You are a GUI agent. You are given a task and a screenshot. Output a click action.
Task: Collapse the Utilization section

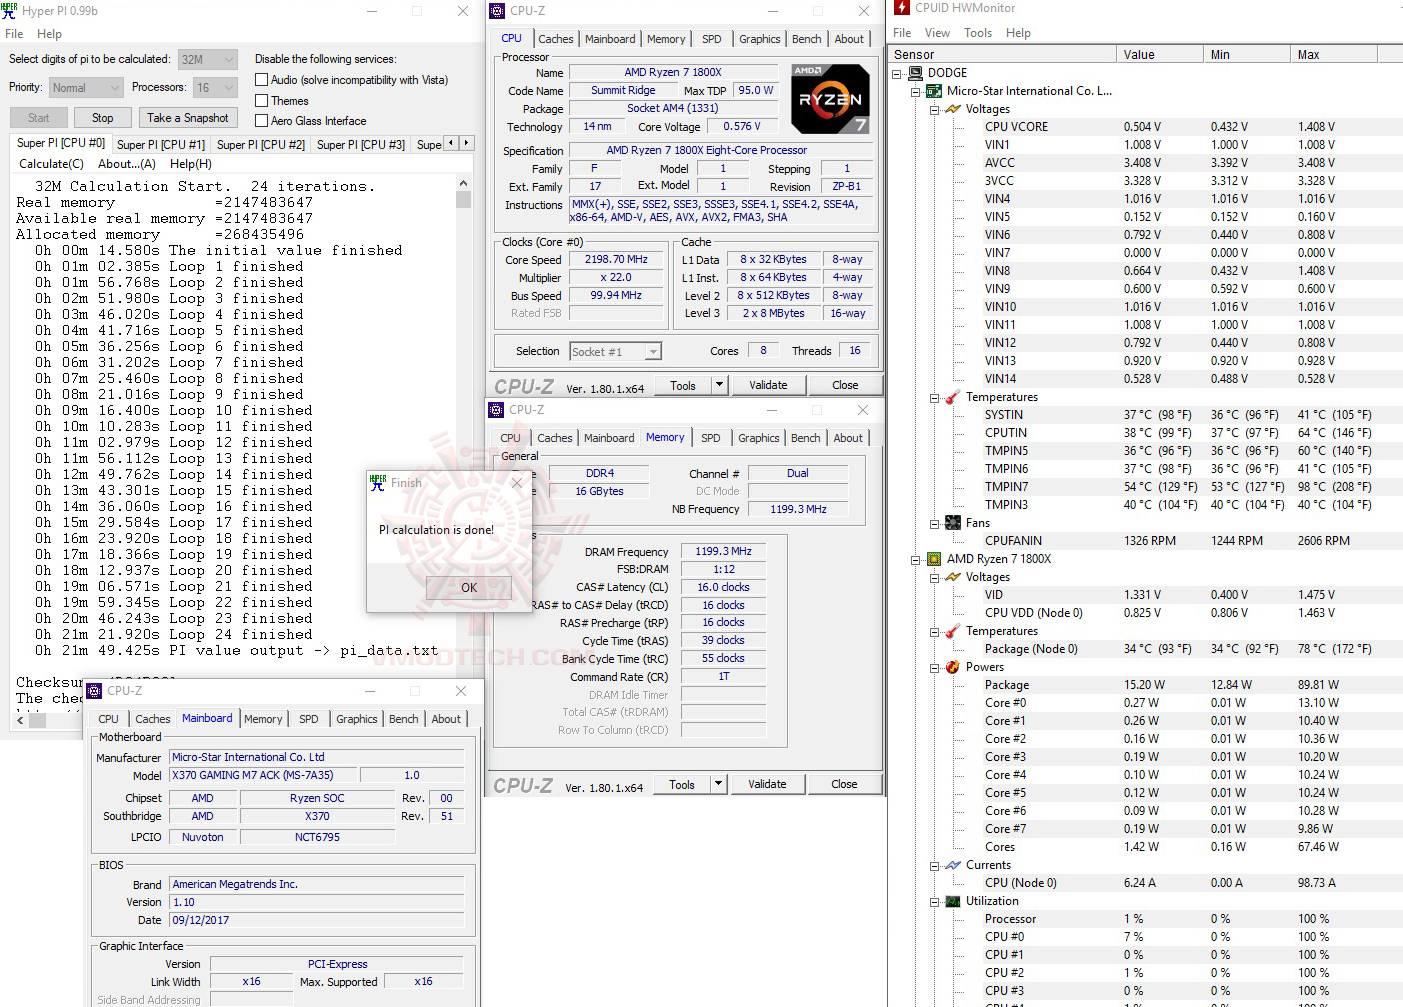pyautogui.click(x=935, y=901)
